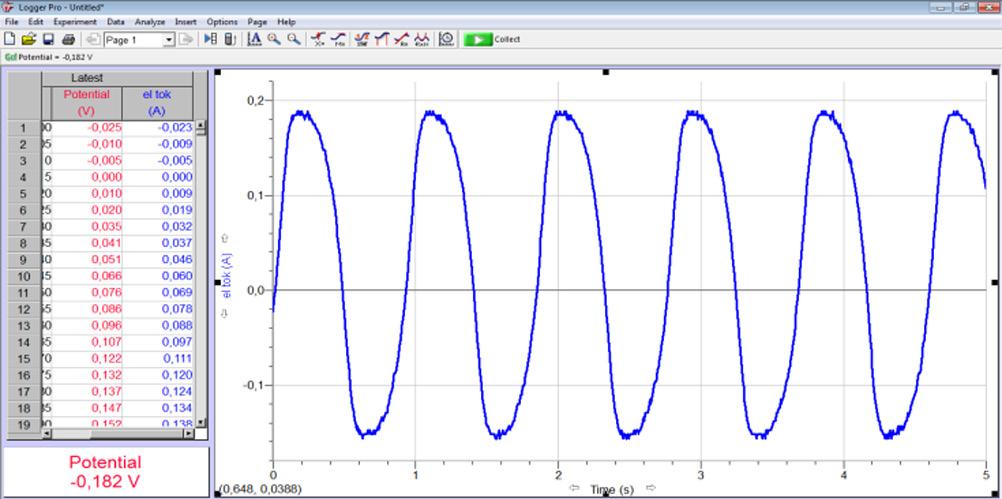Open the Edit menu
1002x499 pixels.
tap(36, 21)
